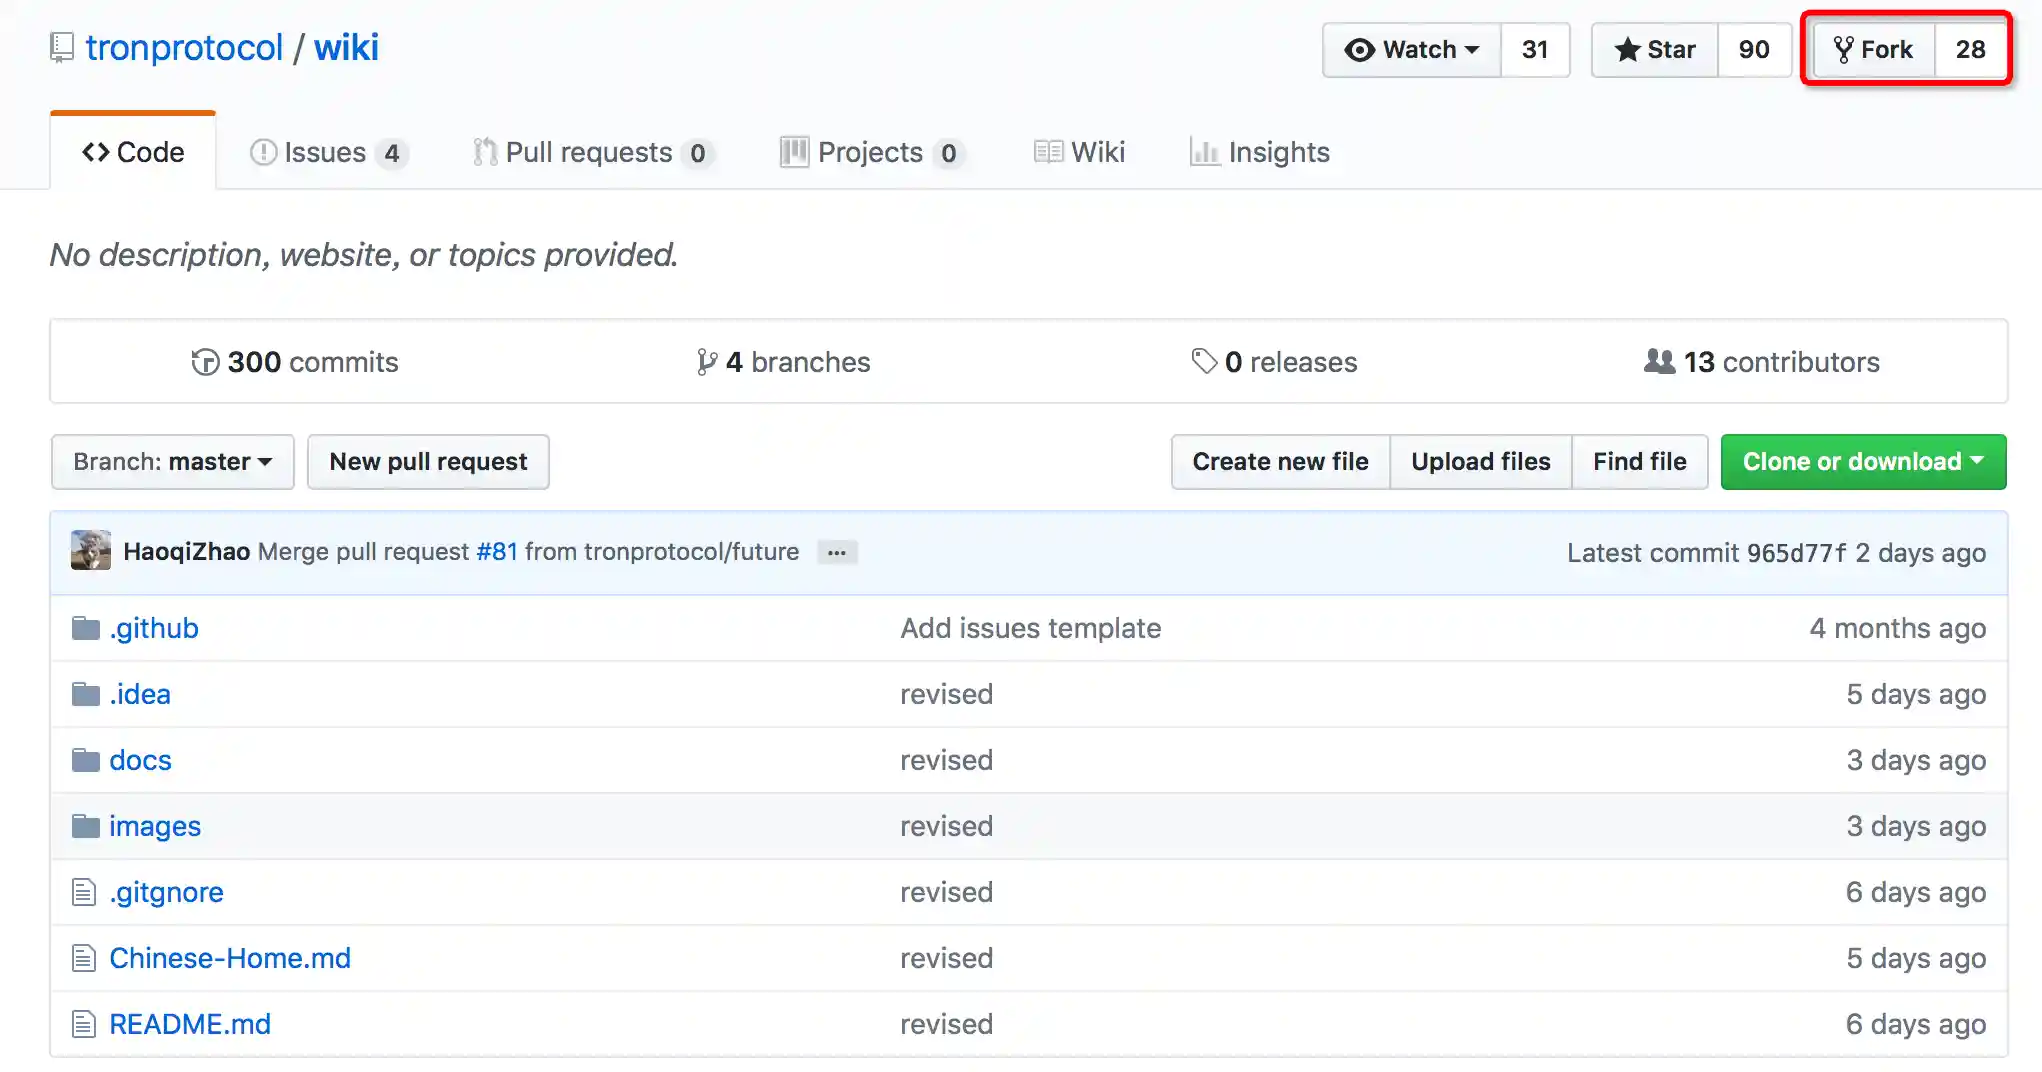Click the contributors people icon
Screen dimensions: 2042x1072
[1659, 361]
